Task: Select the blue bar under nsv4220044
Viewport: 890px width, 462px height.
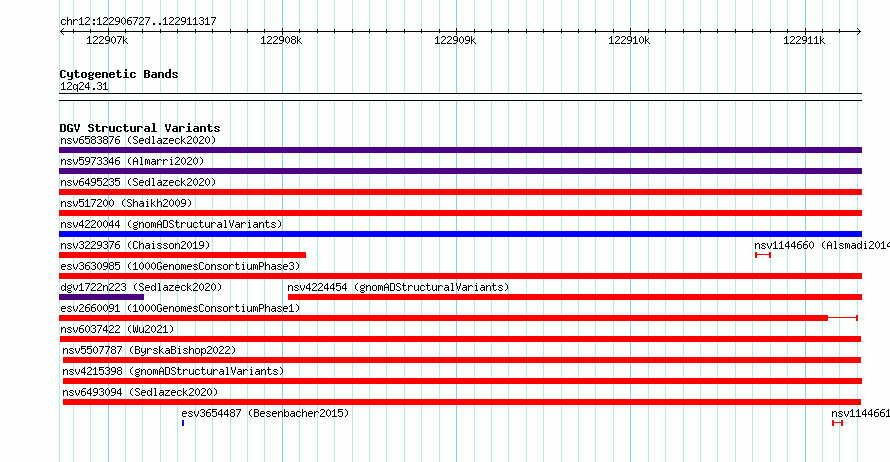Action: coord(460,234)
